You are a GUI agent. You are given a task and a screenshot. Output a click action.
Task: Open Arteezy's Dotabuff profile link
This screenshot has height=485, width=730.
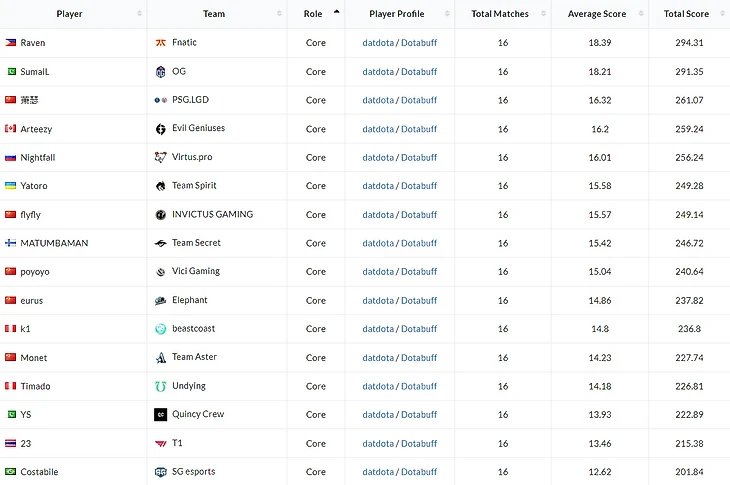coord(419,129)
